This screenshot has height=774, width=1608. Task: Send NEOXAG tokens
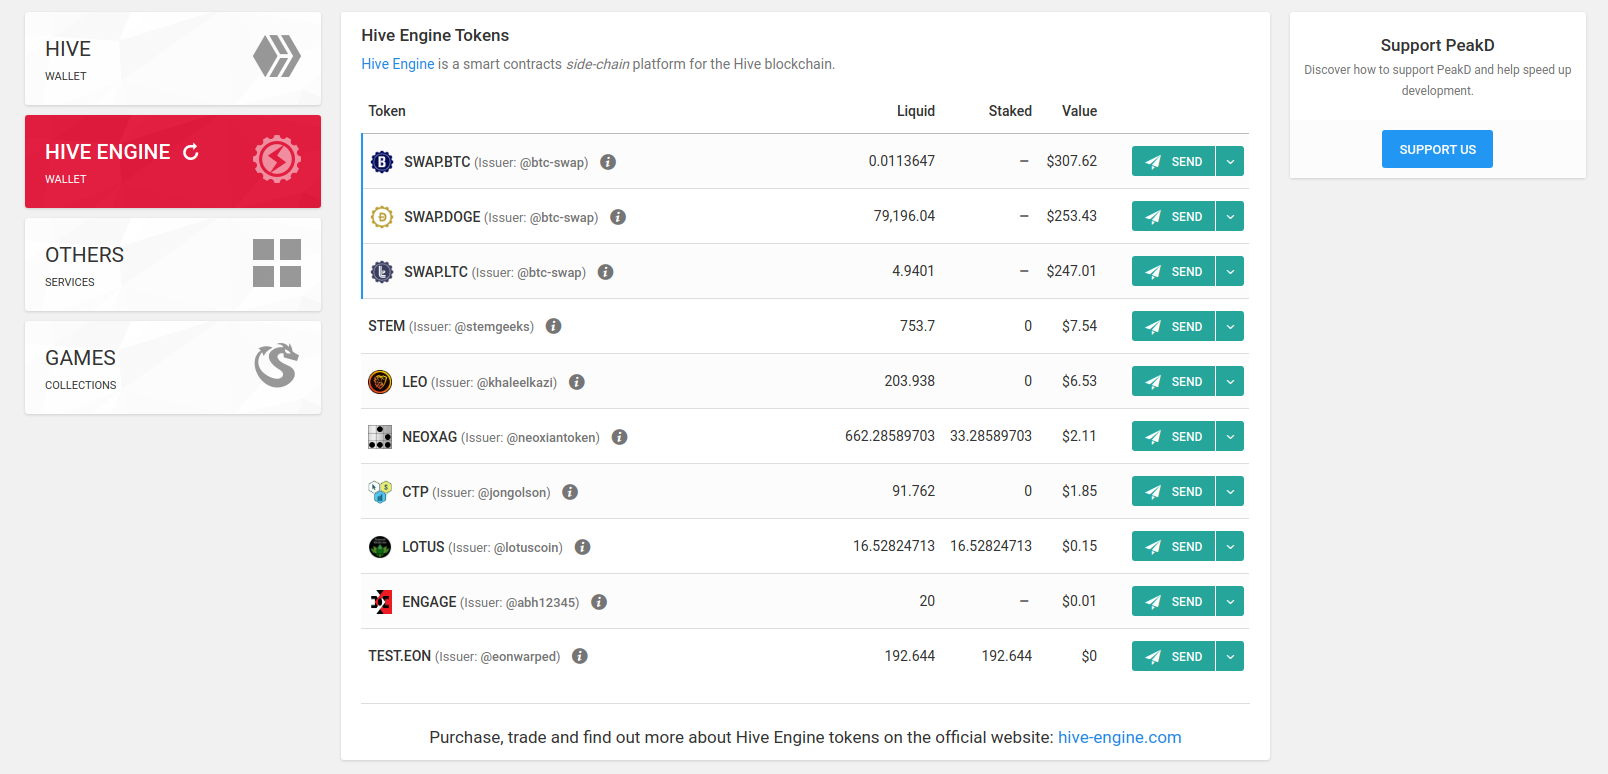pos(1173,436)
